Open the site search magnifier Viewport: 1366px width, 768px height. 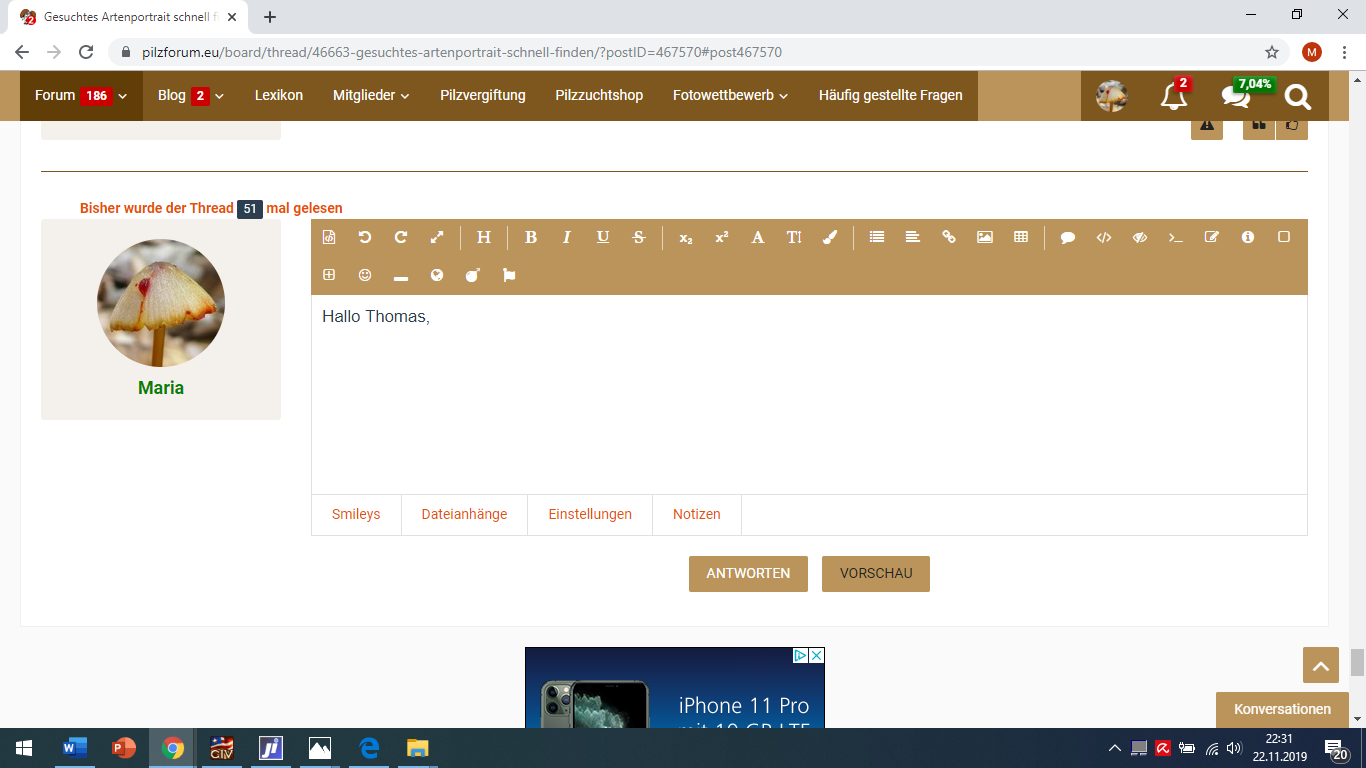[1297, 96]
